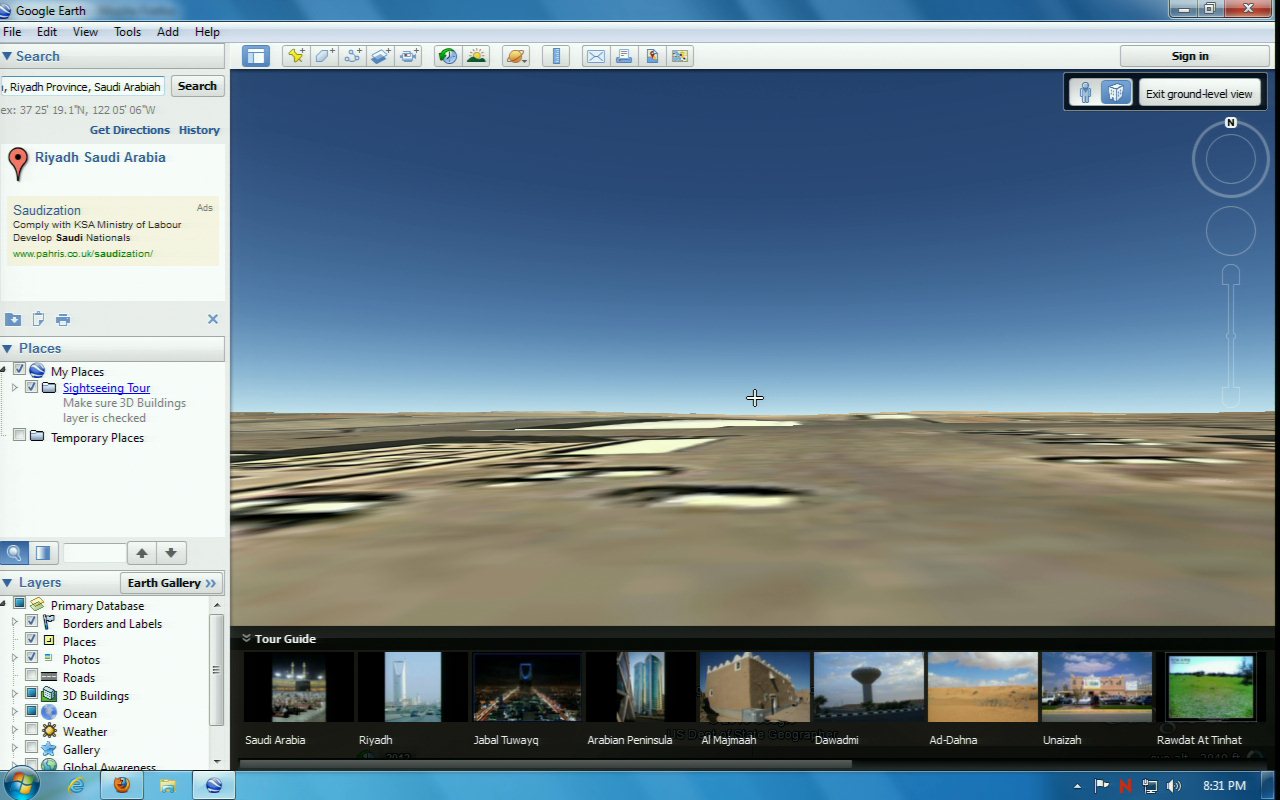Click the Add Polygon toolbar icon
The width and height of the screenshot is (1280, 800).
pos(324,56)
